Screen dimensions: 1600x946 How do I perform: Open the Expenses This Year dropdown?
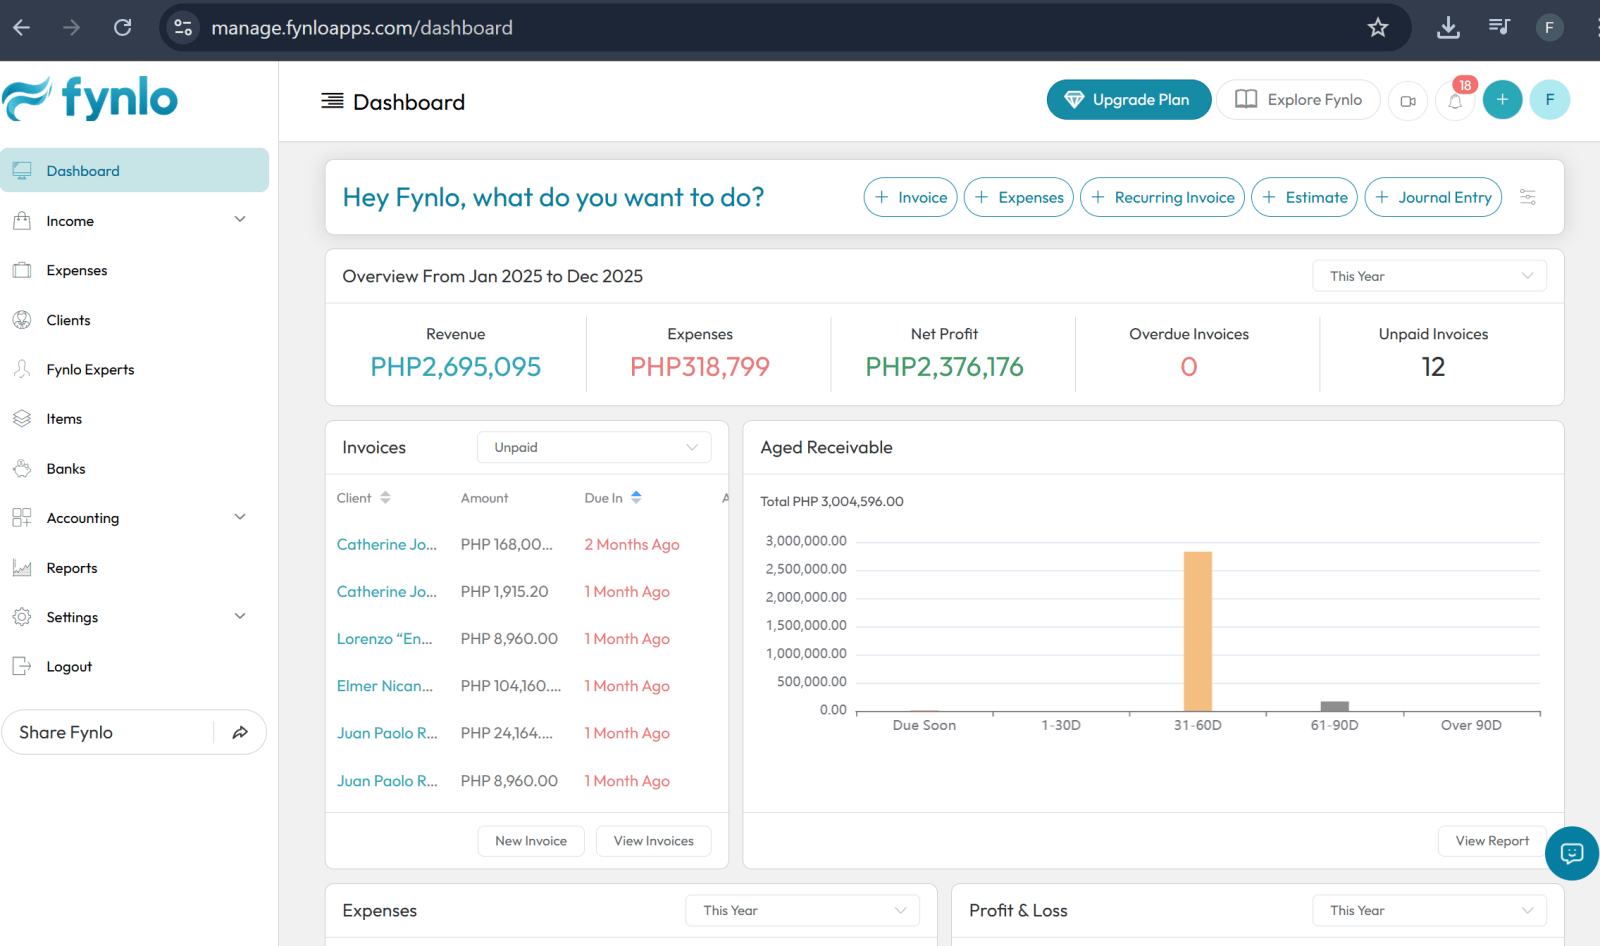pos(802,910)
